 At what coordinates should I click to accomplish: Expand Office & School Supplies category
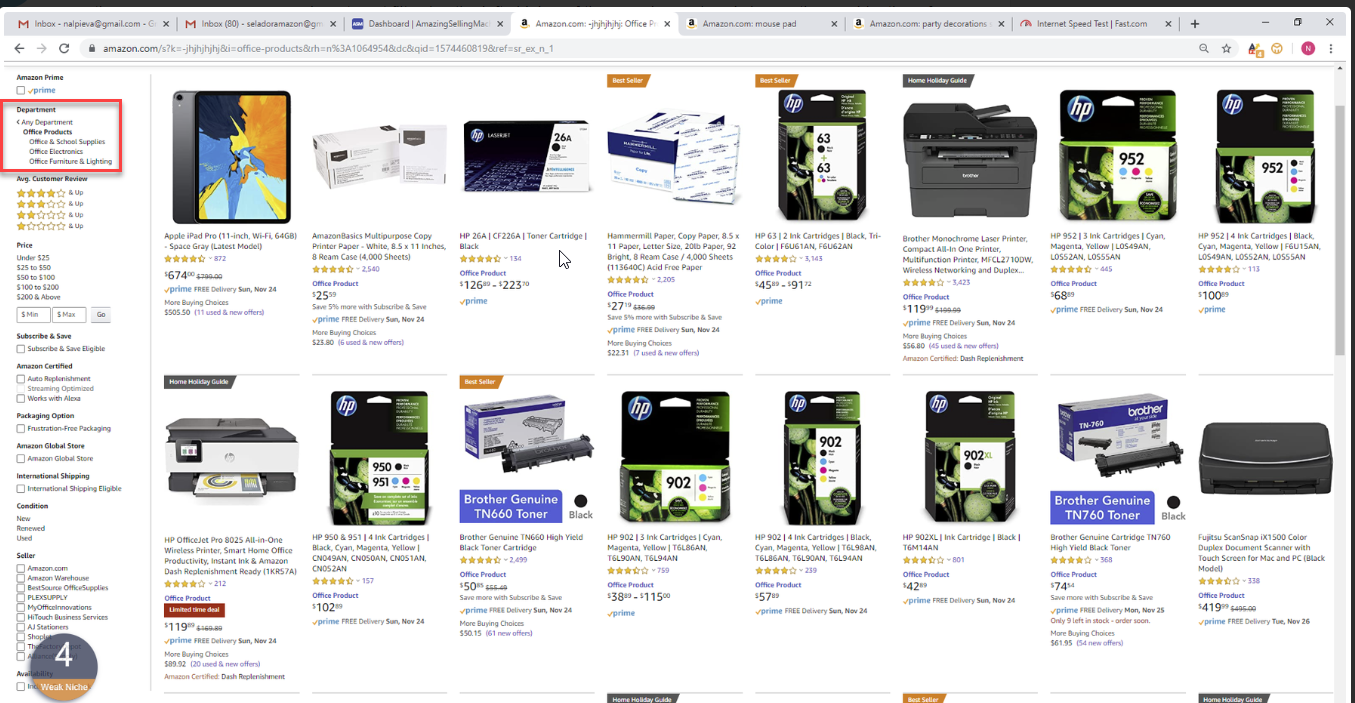67,142
